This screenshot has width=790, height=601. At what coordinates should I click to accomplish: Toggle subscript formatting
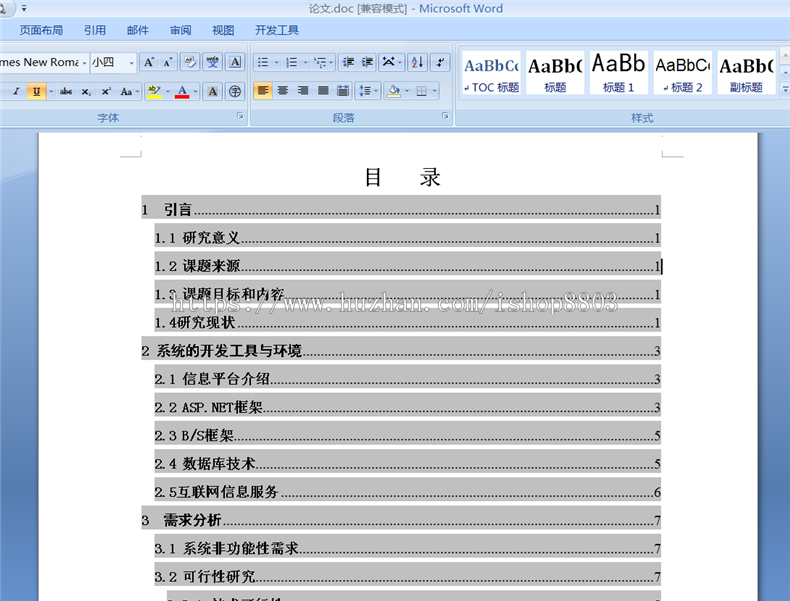coord(86,91)
